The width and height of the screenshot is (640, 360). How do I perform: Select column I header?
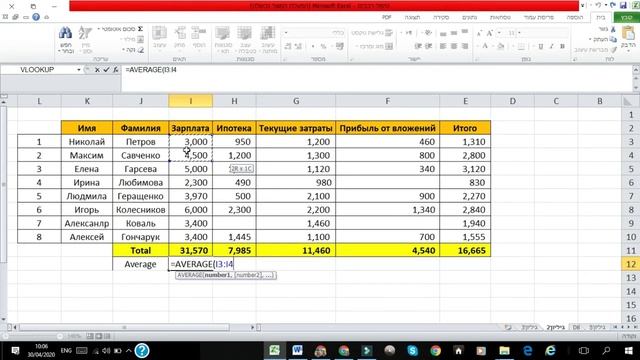pyautogui.click(x=190, y=101)
